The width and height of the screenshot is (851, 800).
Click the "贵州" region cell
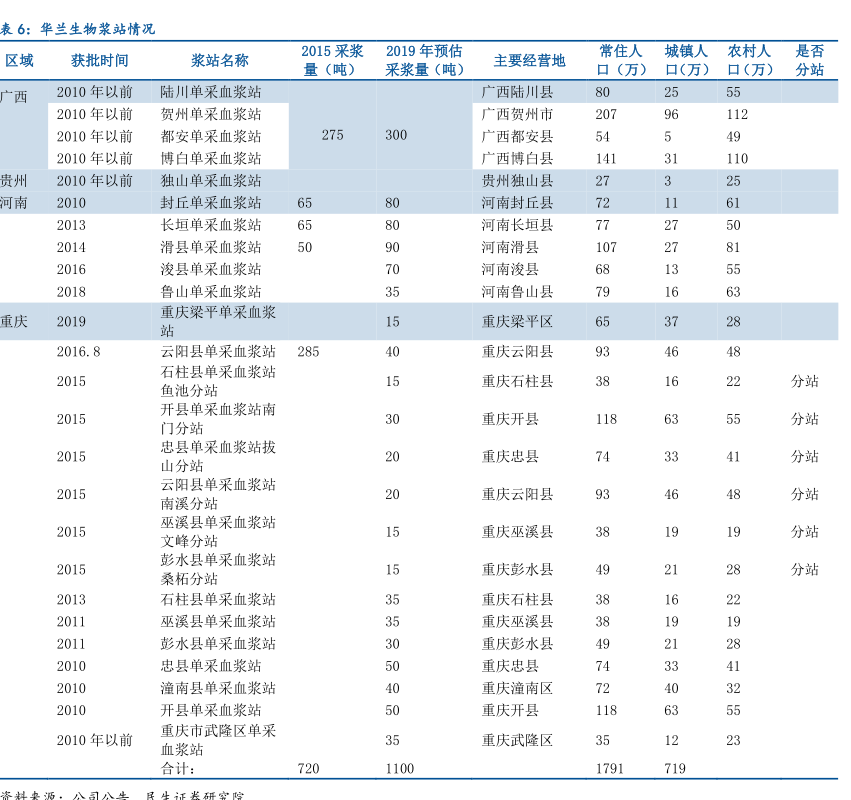[x=14, y=181]
